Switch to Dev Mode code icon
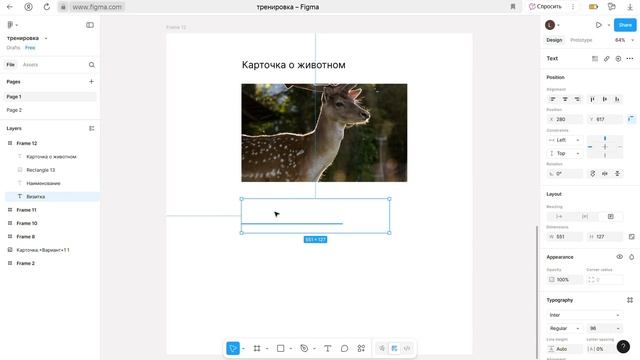The image size is (640, 360). click(407, 348)
